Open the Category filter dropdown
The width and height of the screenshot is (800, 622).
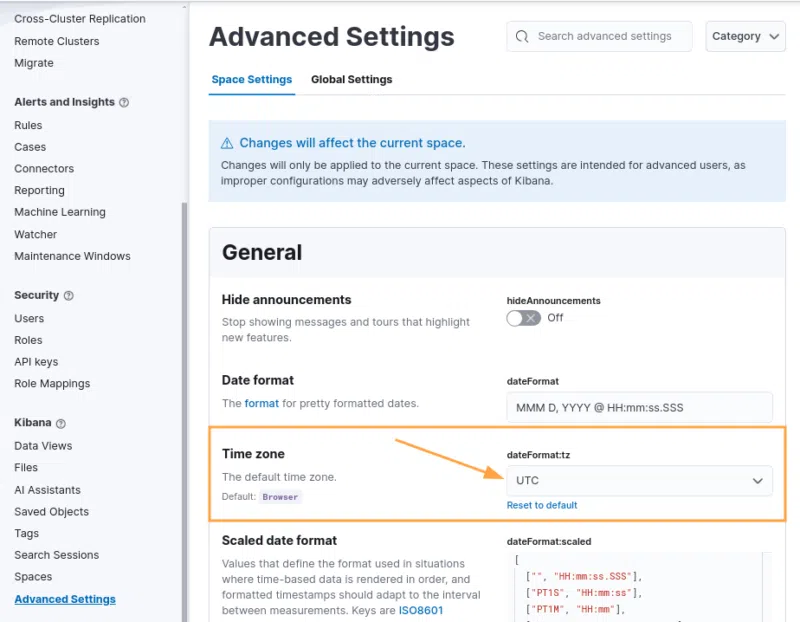tap(745, 36)
